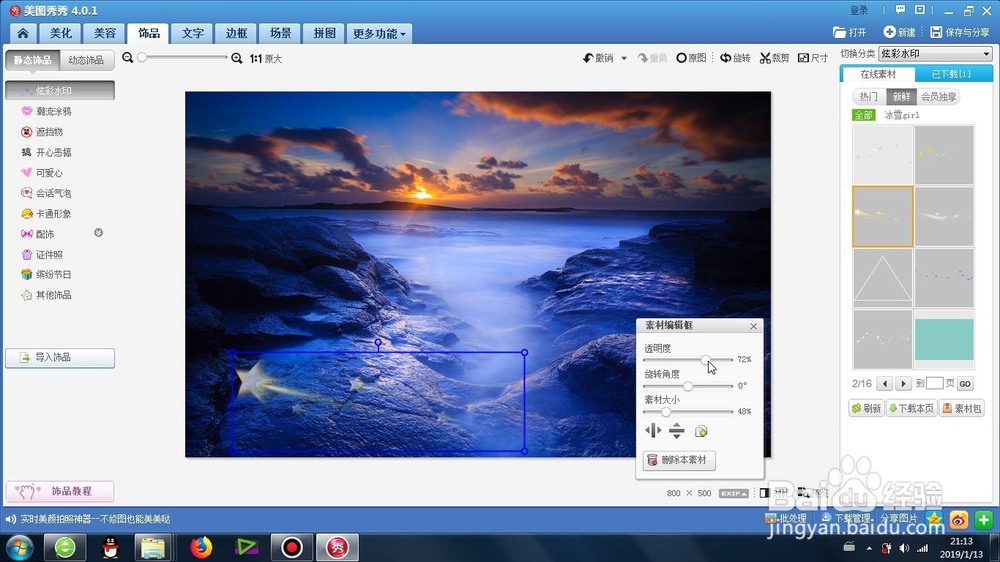
Task: Select the 热门 filter toggle
Action: [x=869, y=96]
